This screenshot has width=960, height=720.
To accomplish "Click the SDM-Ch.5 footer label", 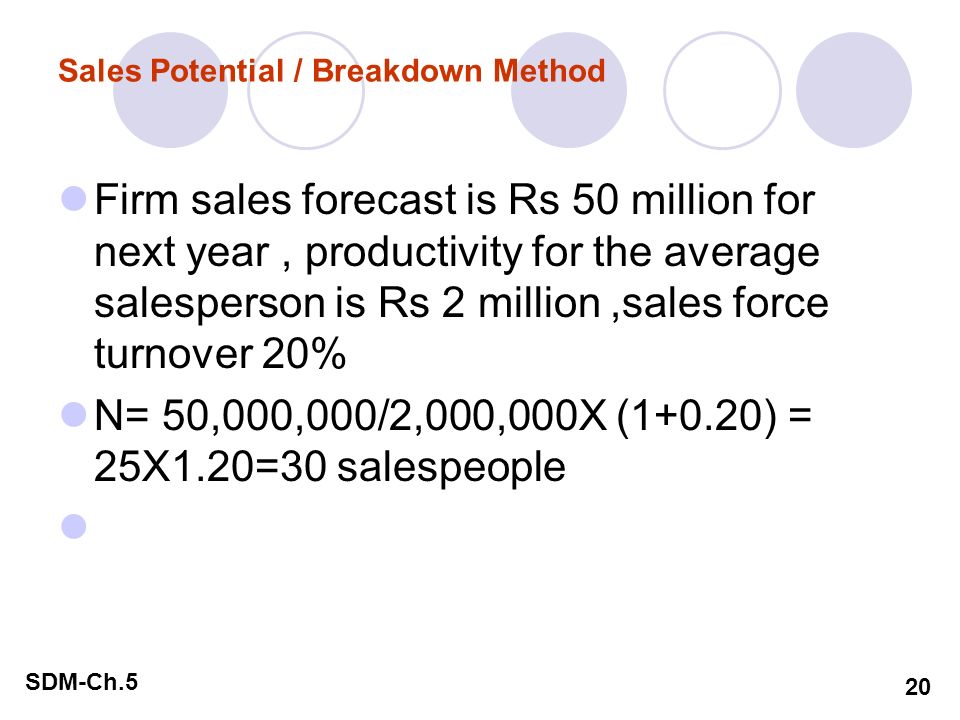I will [x=81, y=681].
